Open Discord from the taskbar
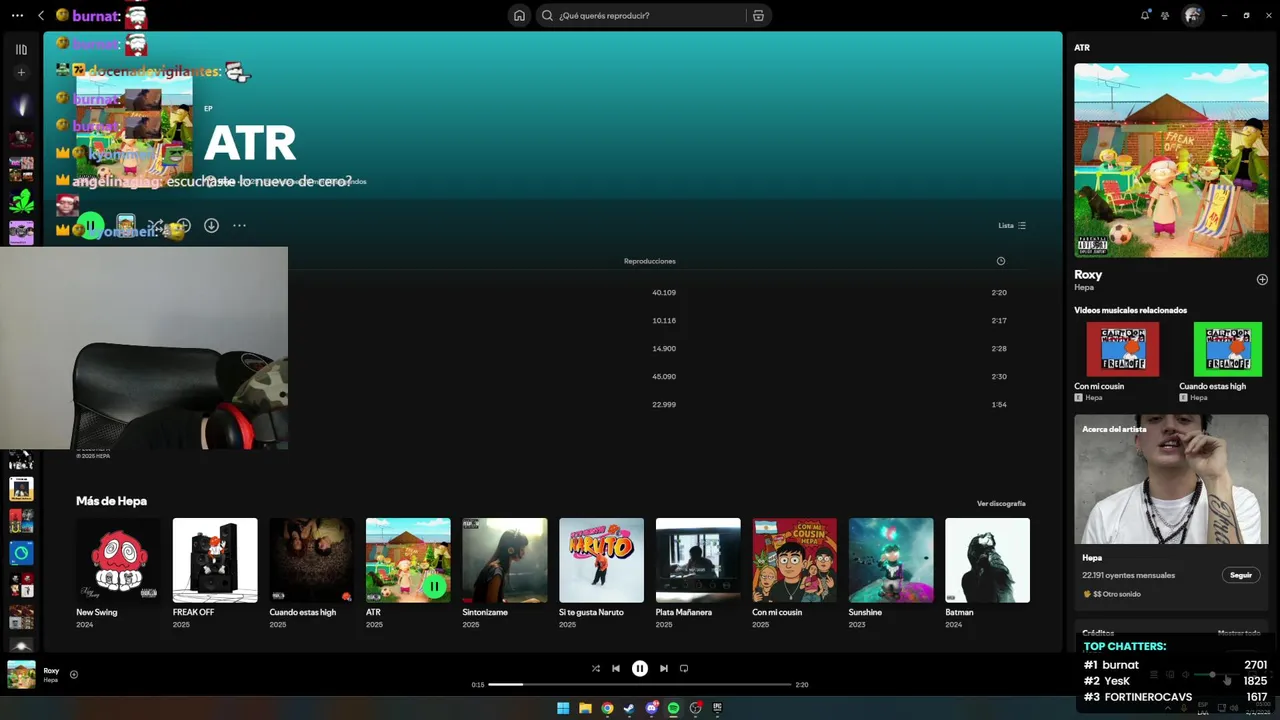Viewport: 1280px width, 720px height. click(x=652, y=708)
